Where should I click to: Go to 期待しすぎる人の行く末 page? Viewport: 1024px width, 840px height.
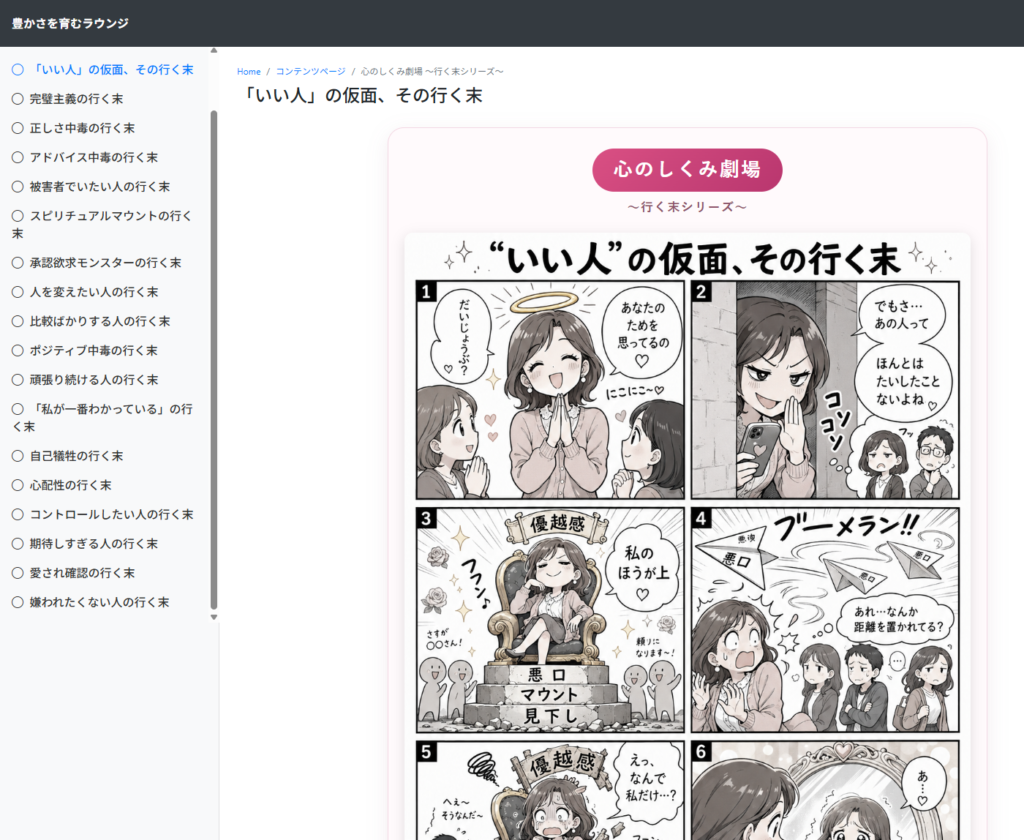94,544
